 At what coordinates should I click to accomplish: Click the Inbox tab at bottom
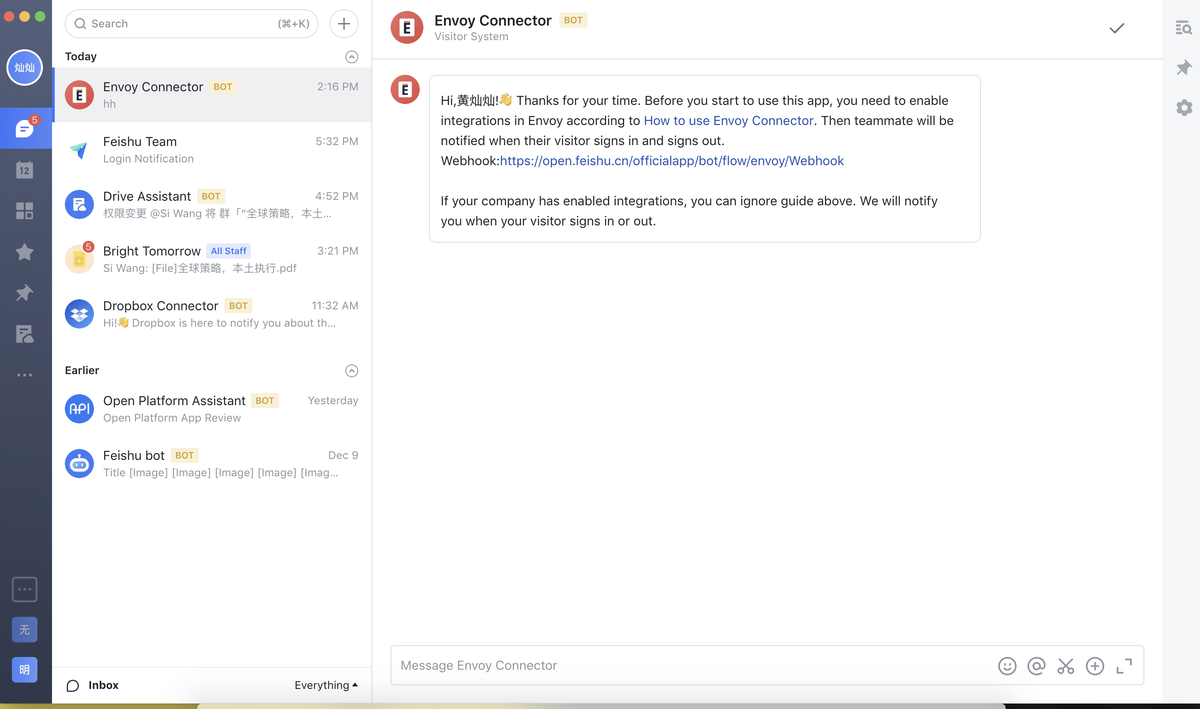pyautogui.click(x=92, y=686)
